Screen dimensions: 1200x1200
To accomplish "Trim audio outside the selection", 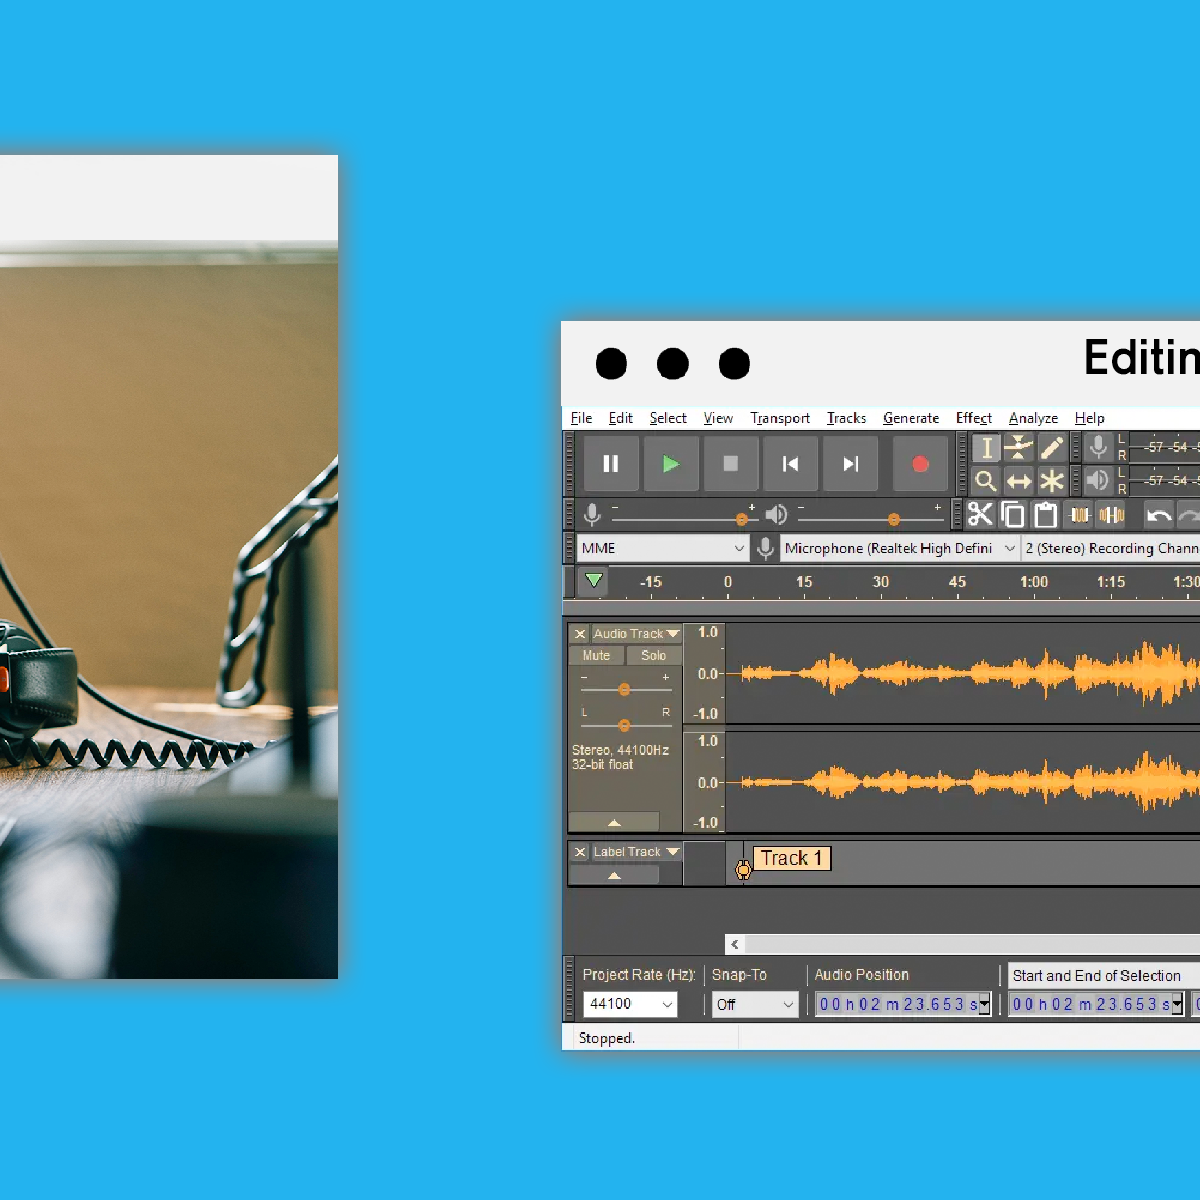I will (x=1080, y=514).
